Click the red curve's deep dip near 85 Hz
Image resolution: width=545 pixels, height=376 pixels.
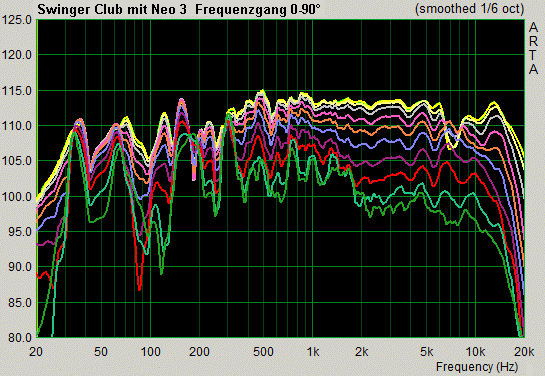click(x=139, y=289)
